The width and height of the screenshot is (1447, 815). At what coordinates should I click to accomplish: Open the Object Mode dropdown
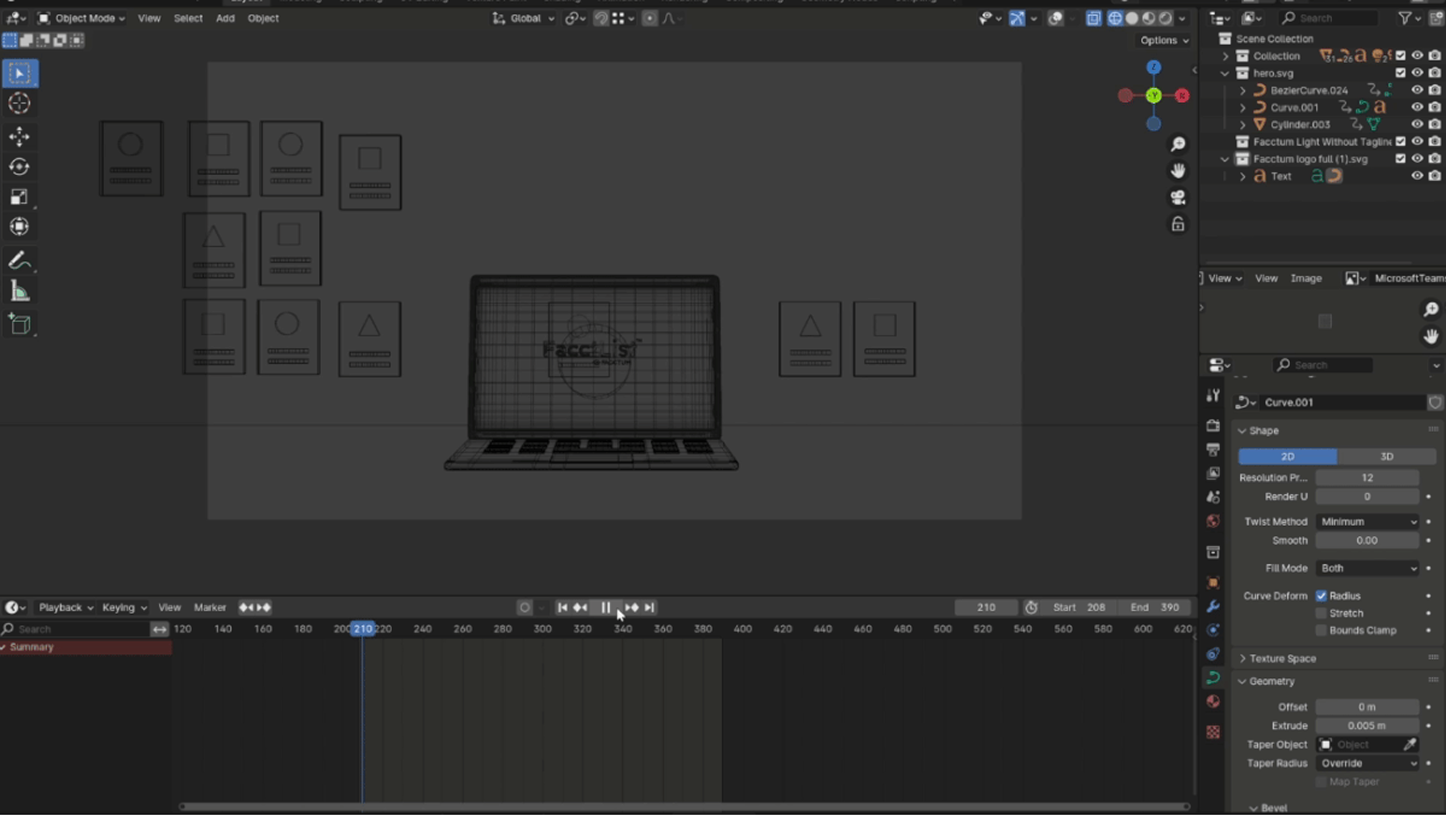(81, 18)
